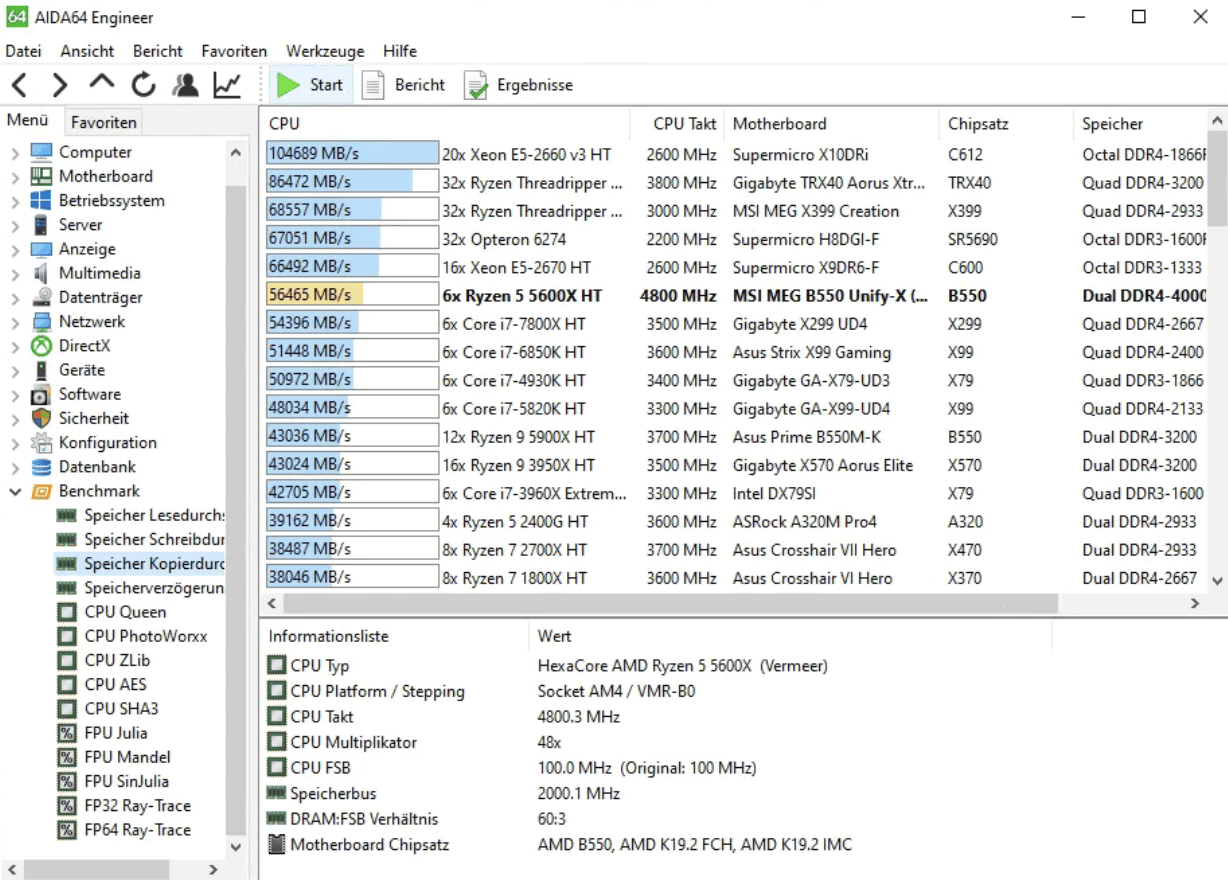This screenshot has width=1228, height=880.
Task: Click the Back navigation arrow
Action: (19, 85)
